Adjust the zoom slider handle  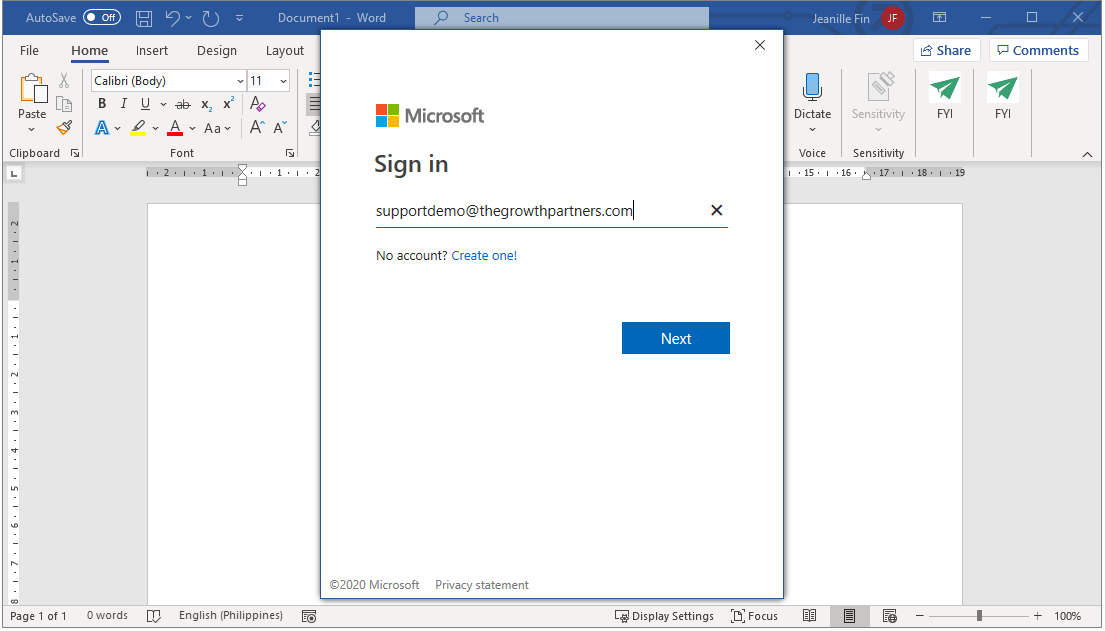(979, 616)
